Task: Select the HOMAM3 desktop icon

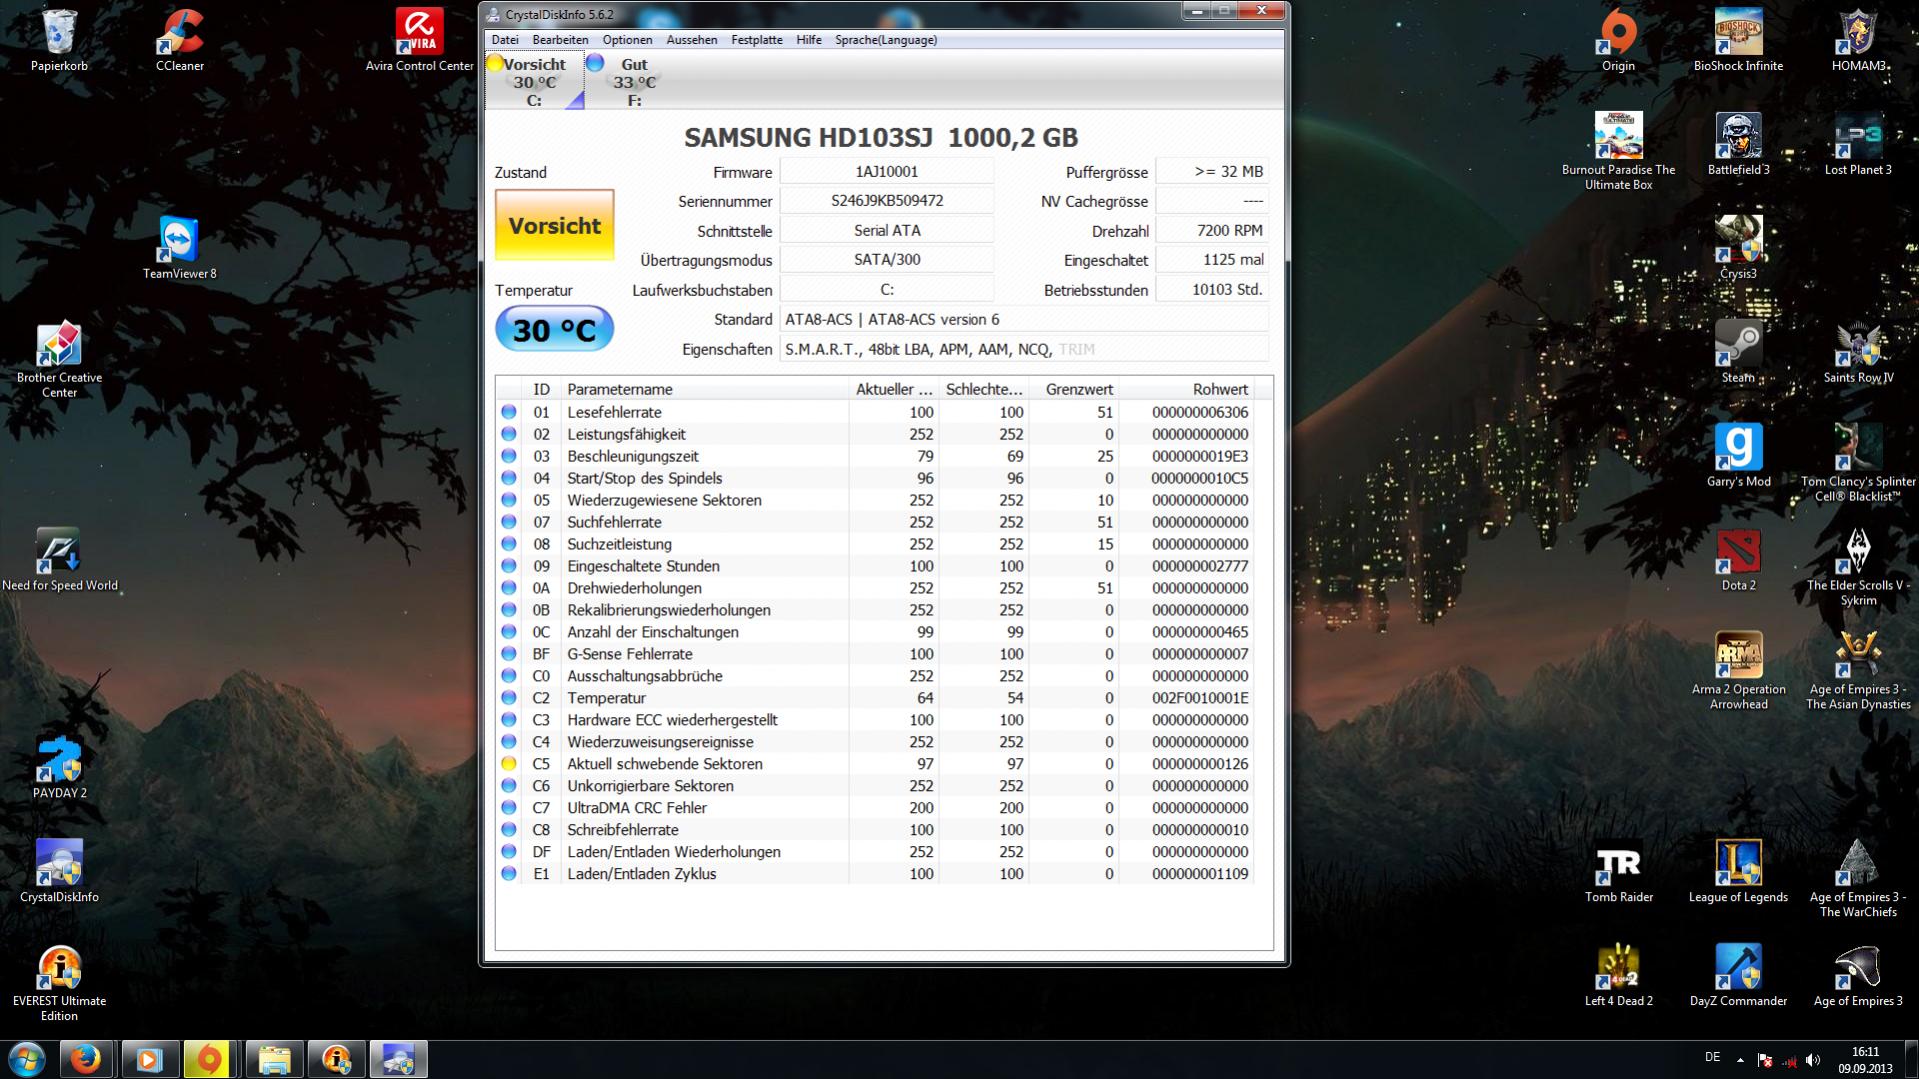Action: point(1858,40)
